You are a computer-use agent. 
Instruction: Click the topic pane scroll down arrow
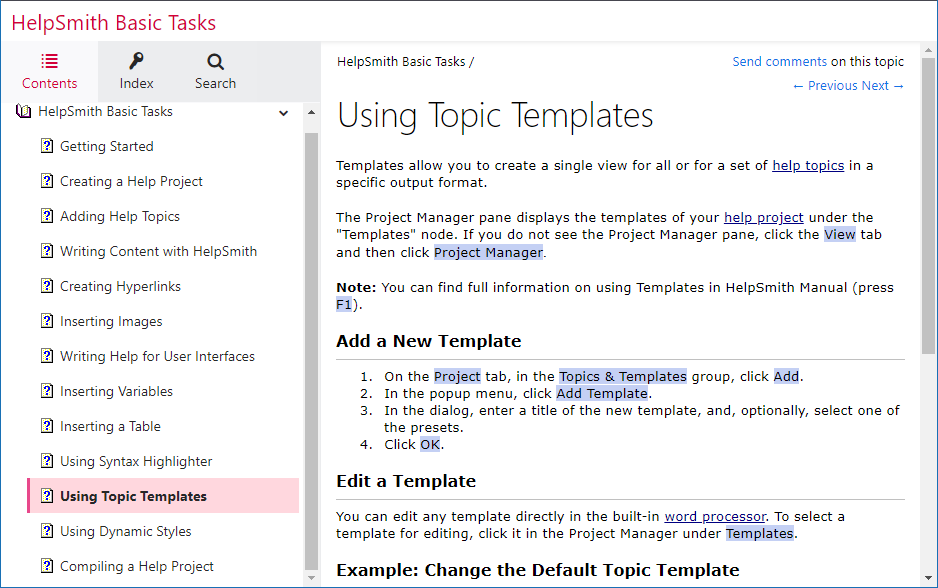pyautogui.click(x=928, y=578)
